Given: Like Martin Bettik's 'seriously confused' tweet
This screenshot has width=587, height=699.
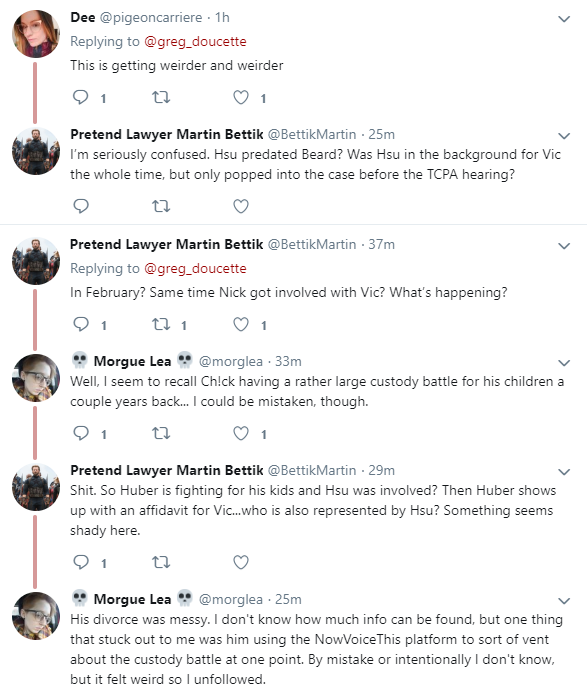Looking at the screenshot, I should pos(241,206).
